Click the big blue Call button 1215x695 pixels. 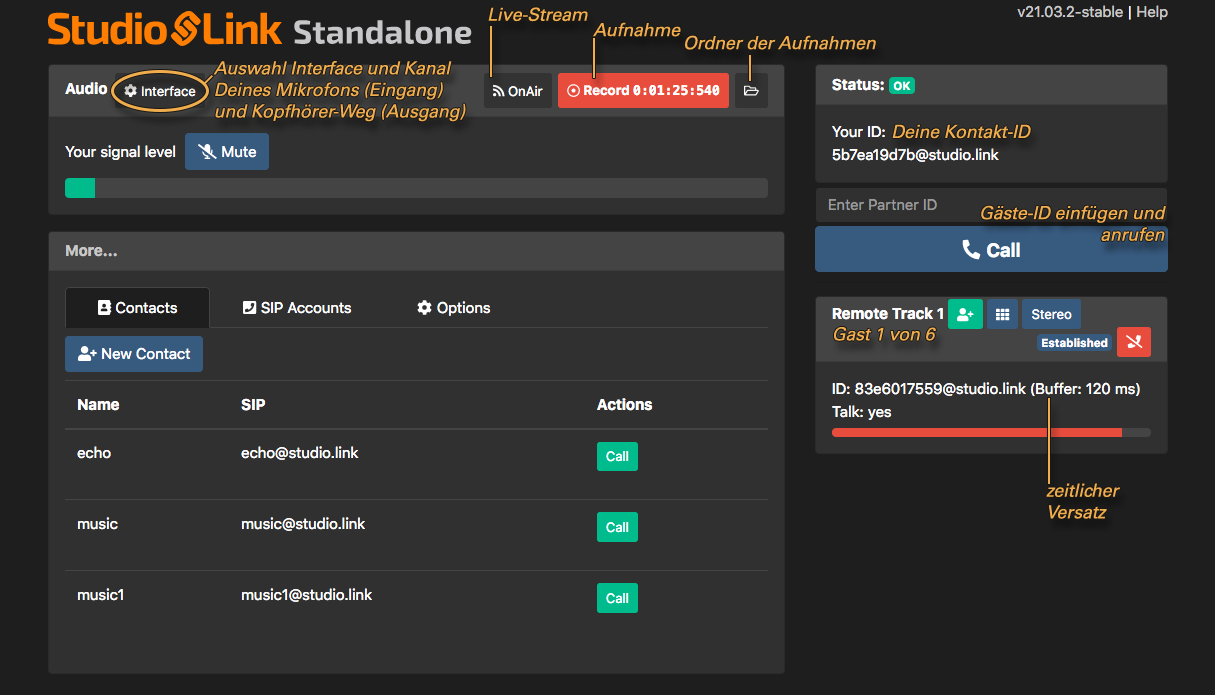click(x=991, y=249)
